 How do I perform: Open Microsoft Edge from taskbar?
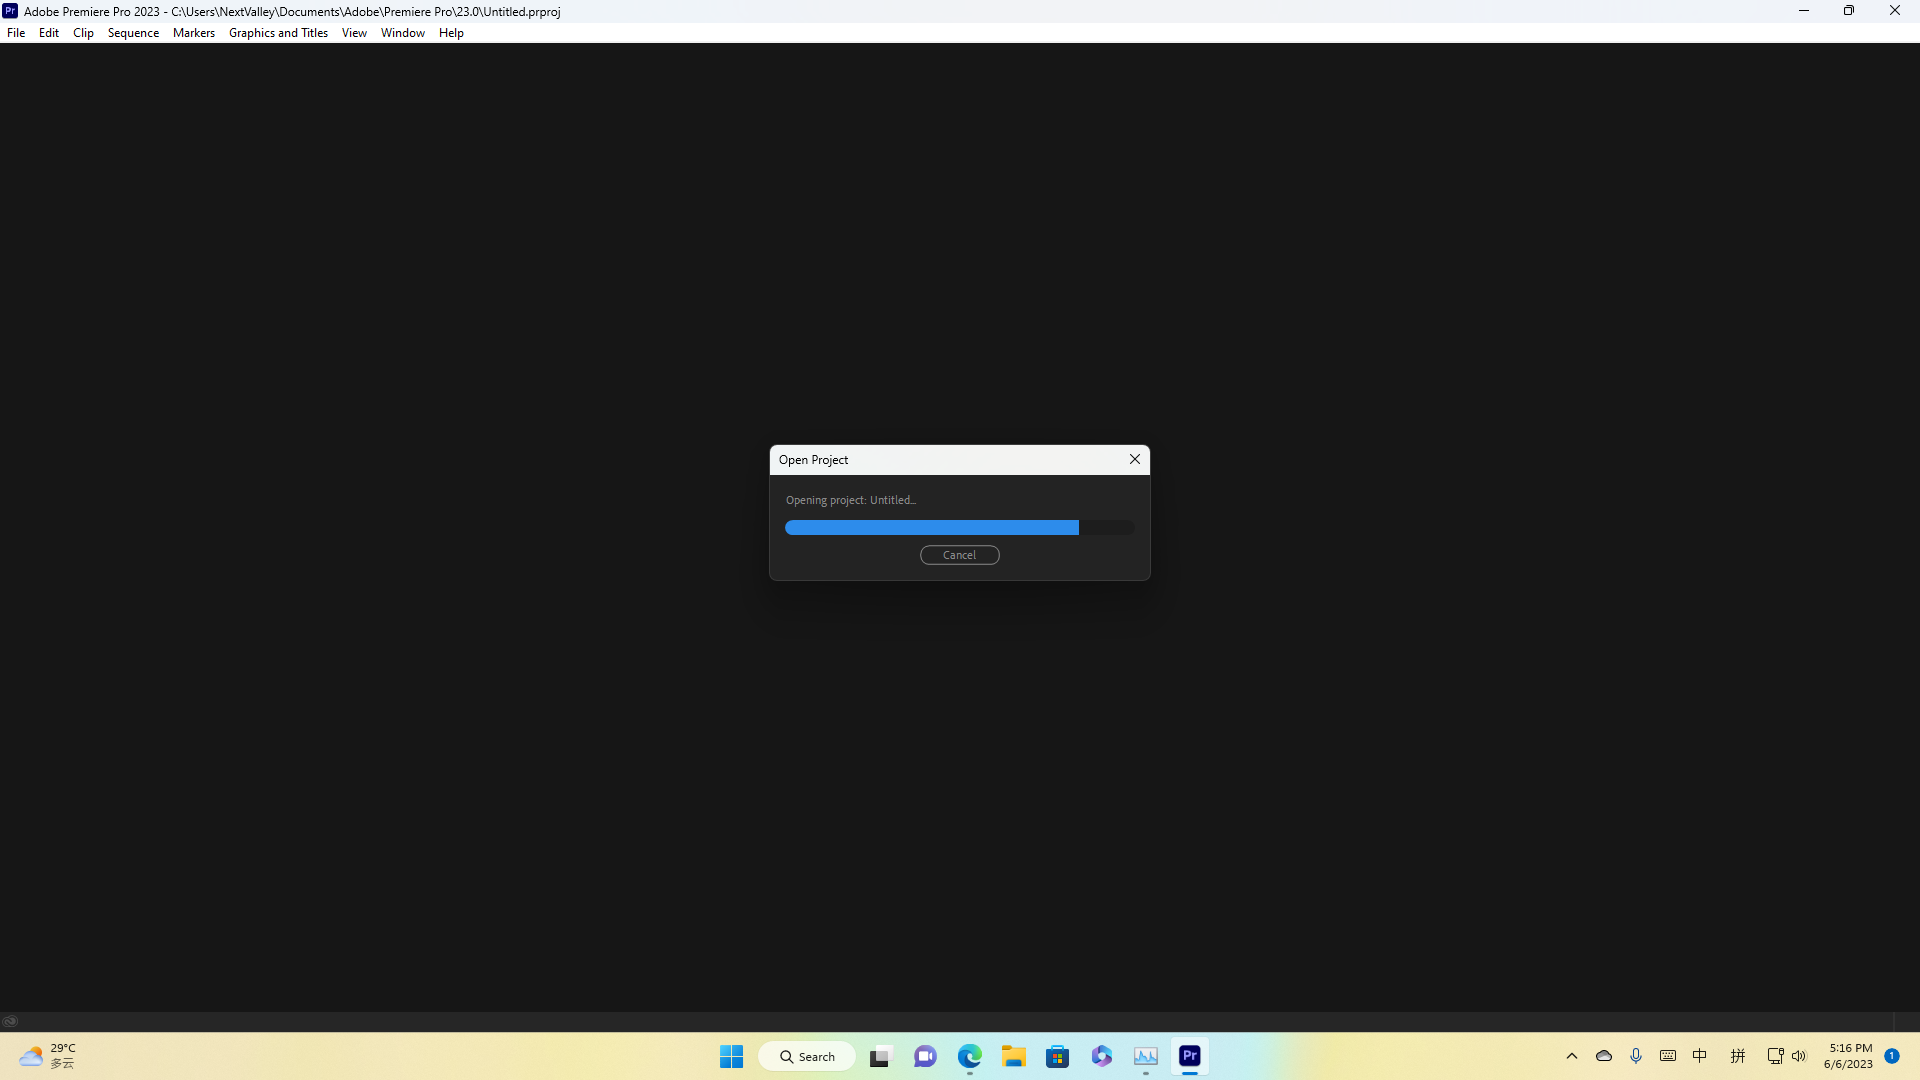coord(969,1056)
